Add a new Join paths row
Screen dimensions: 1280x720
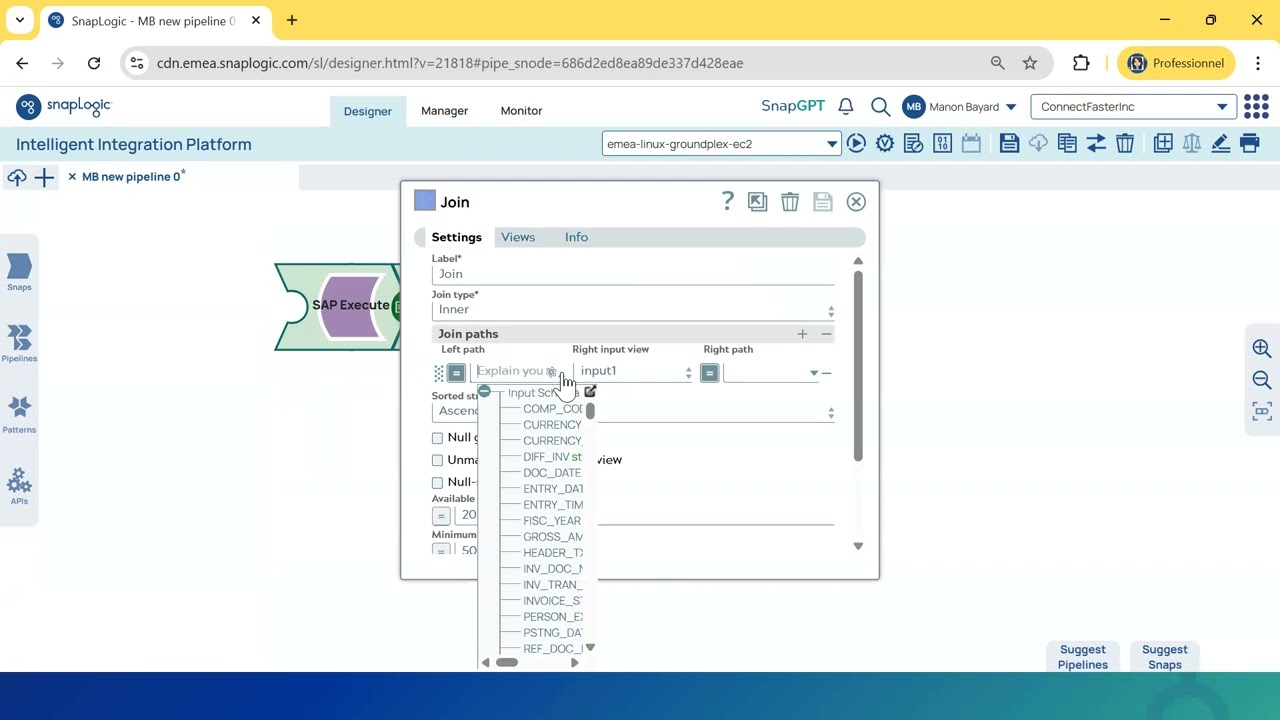click(802, 334)
